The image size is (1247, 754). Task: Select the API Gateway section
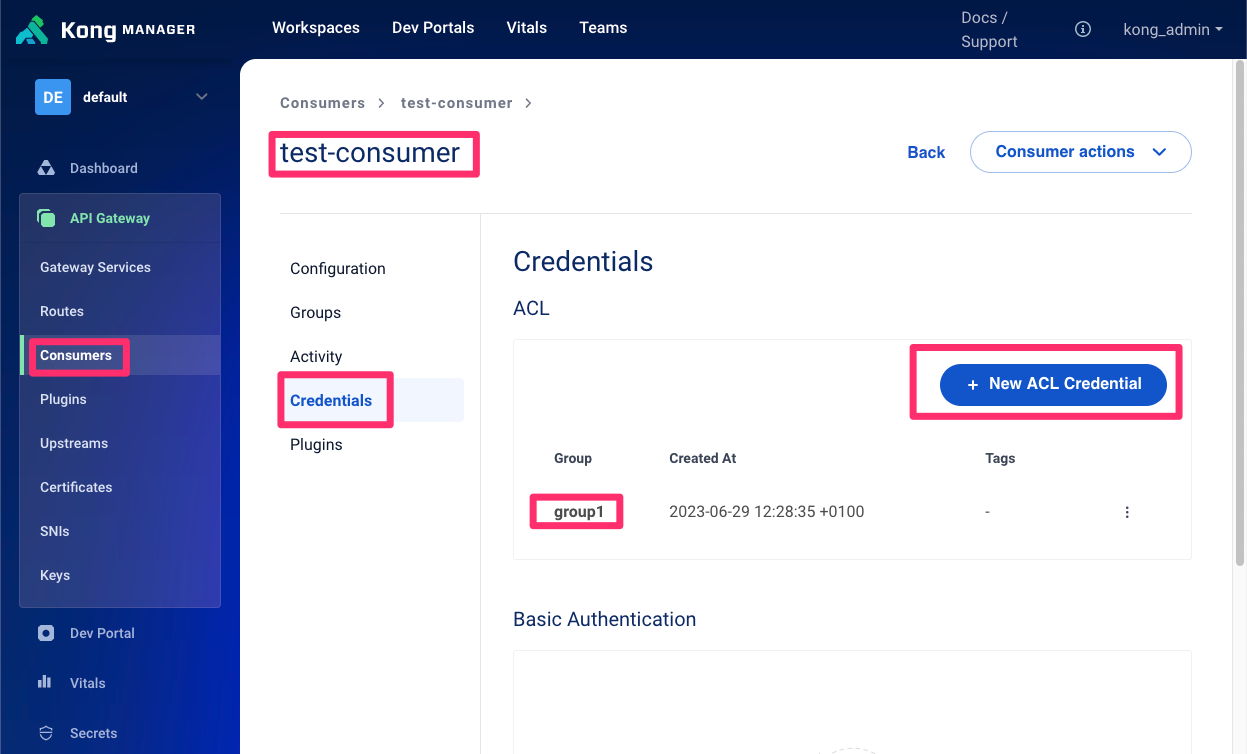[x=110, y=218]
